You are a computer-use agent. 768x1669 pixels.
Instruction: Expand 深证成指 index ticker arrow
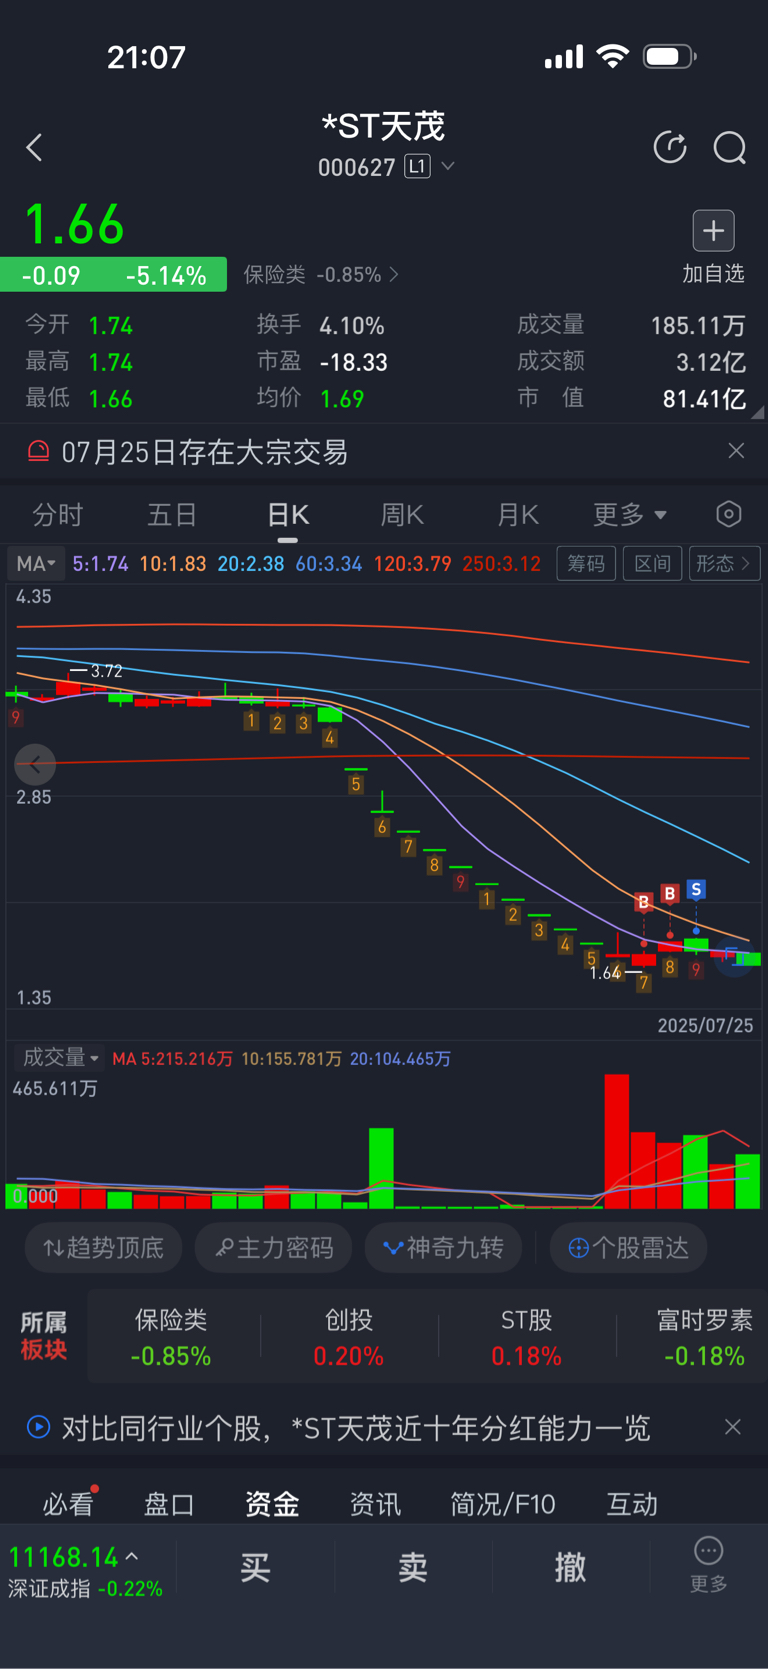point(132,1557)
